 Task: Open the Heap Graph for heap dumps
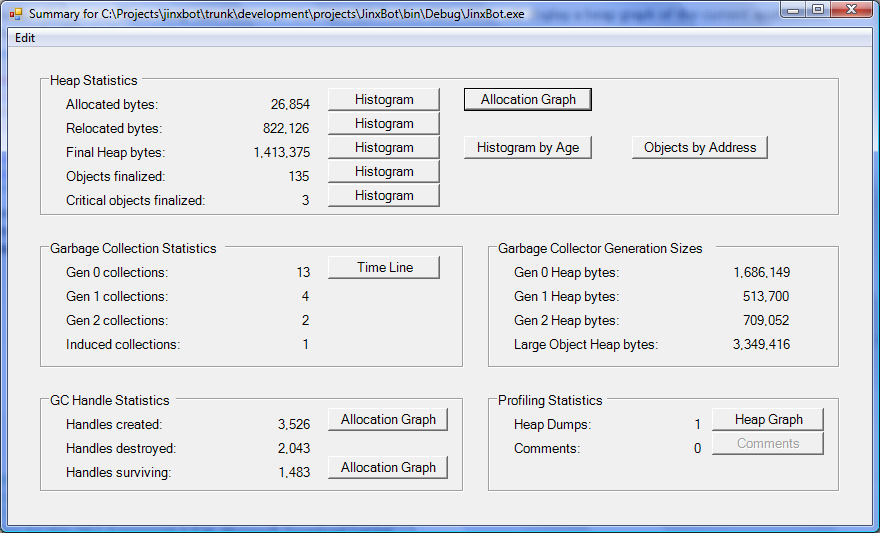(x=768, y=420)
